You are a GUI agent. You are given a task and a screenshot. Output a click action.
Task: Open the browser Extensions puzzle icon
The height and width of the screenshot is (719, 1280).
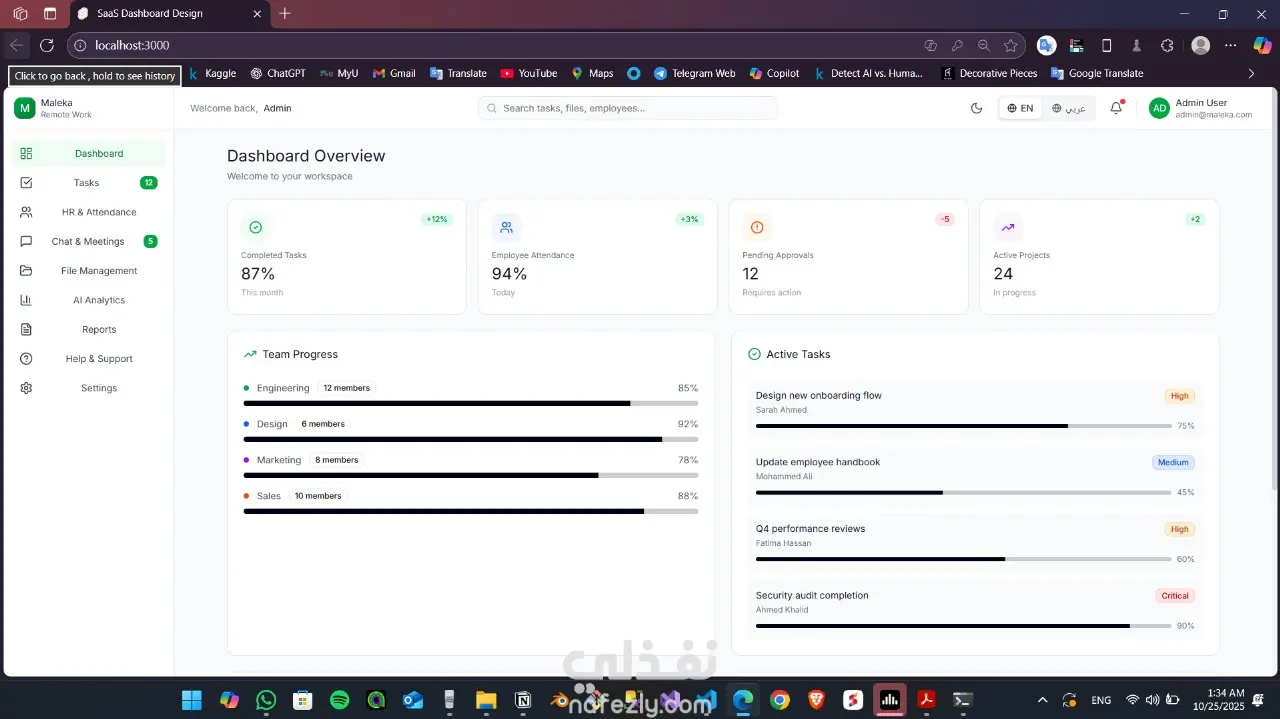[1167, 45]
